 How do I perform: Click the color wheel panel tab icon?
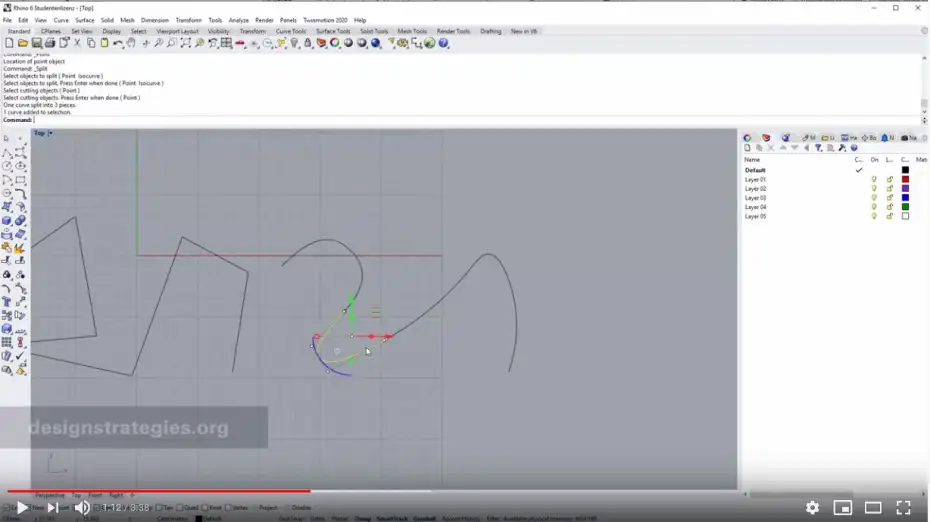coord(747,138)
